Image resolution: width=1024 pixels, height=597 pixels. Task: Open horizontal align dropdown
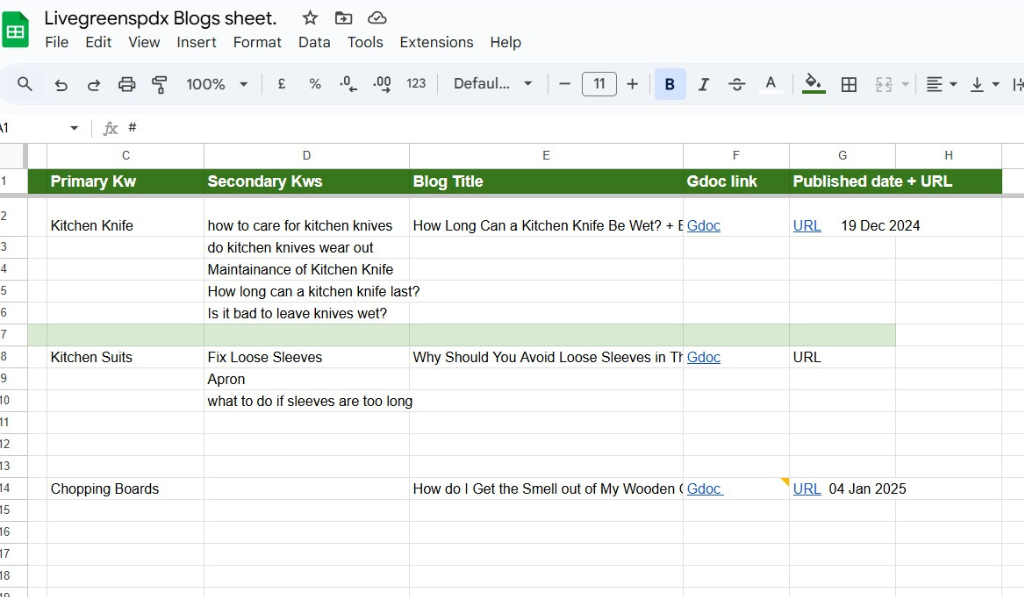941,84
